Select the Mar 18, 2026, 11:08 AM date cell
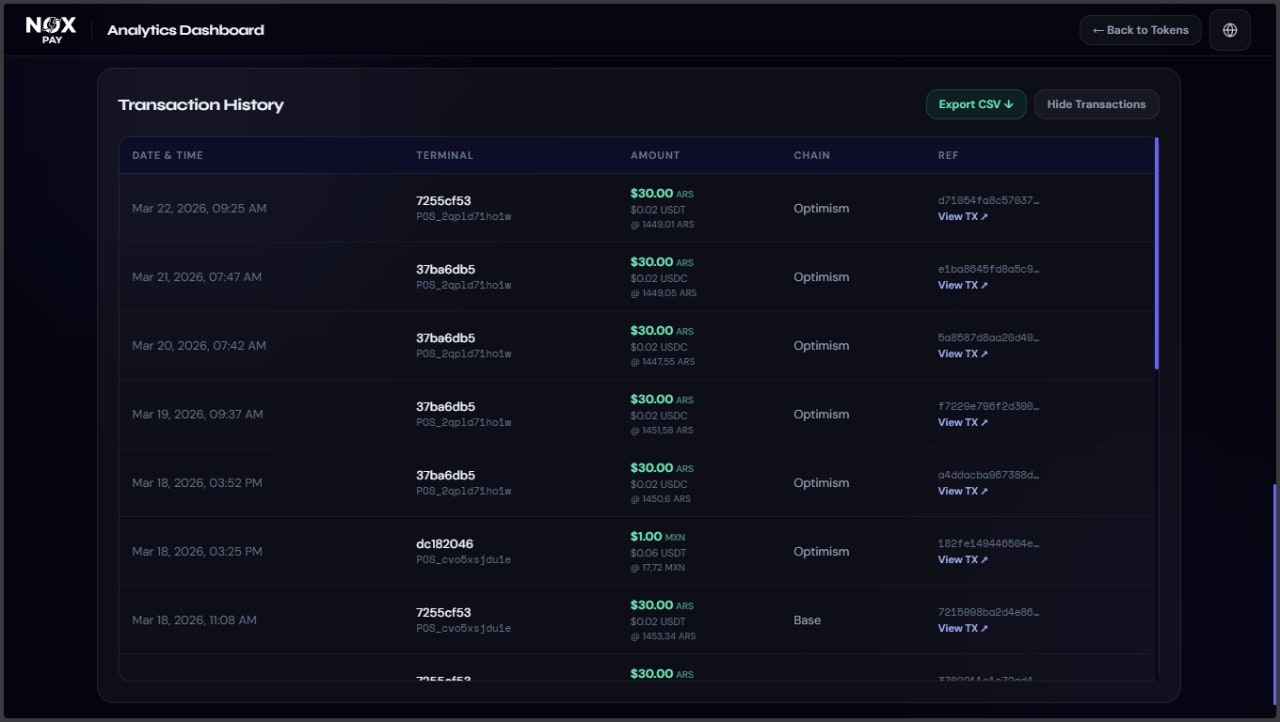The width and height of the screenshot is (1280, 722). coord(194,620)
